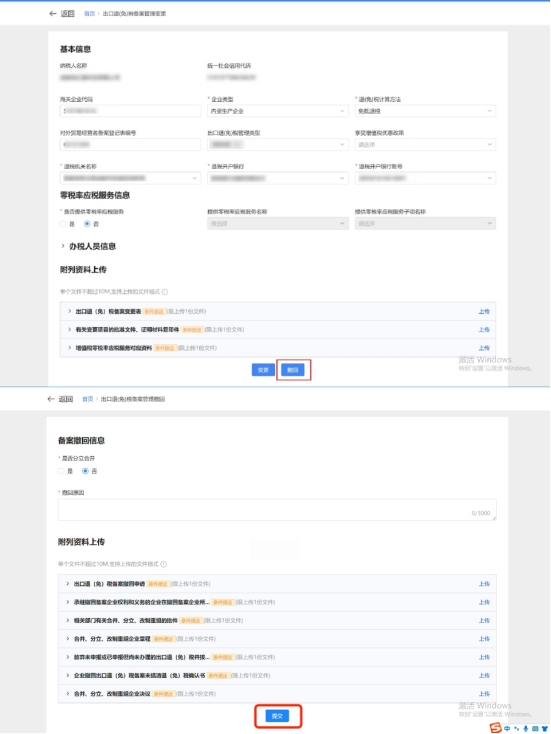
Task: Click 首页 in the top breadcrumb
Action: click(89, 14)
